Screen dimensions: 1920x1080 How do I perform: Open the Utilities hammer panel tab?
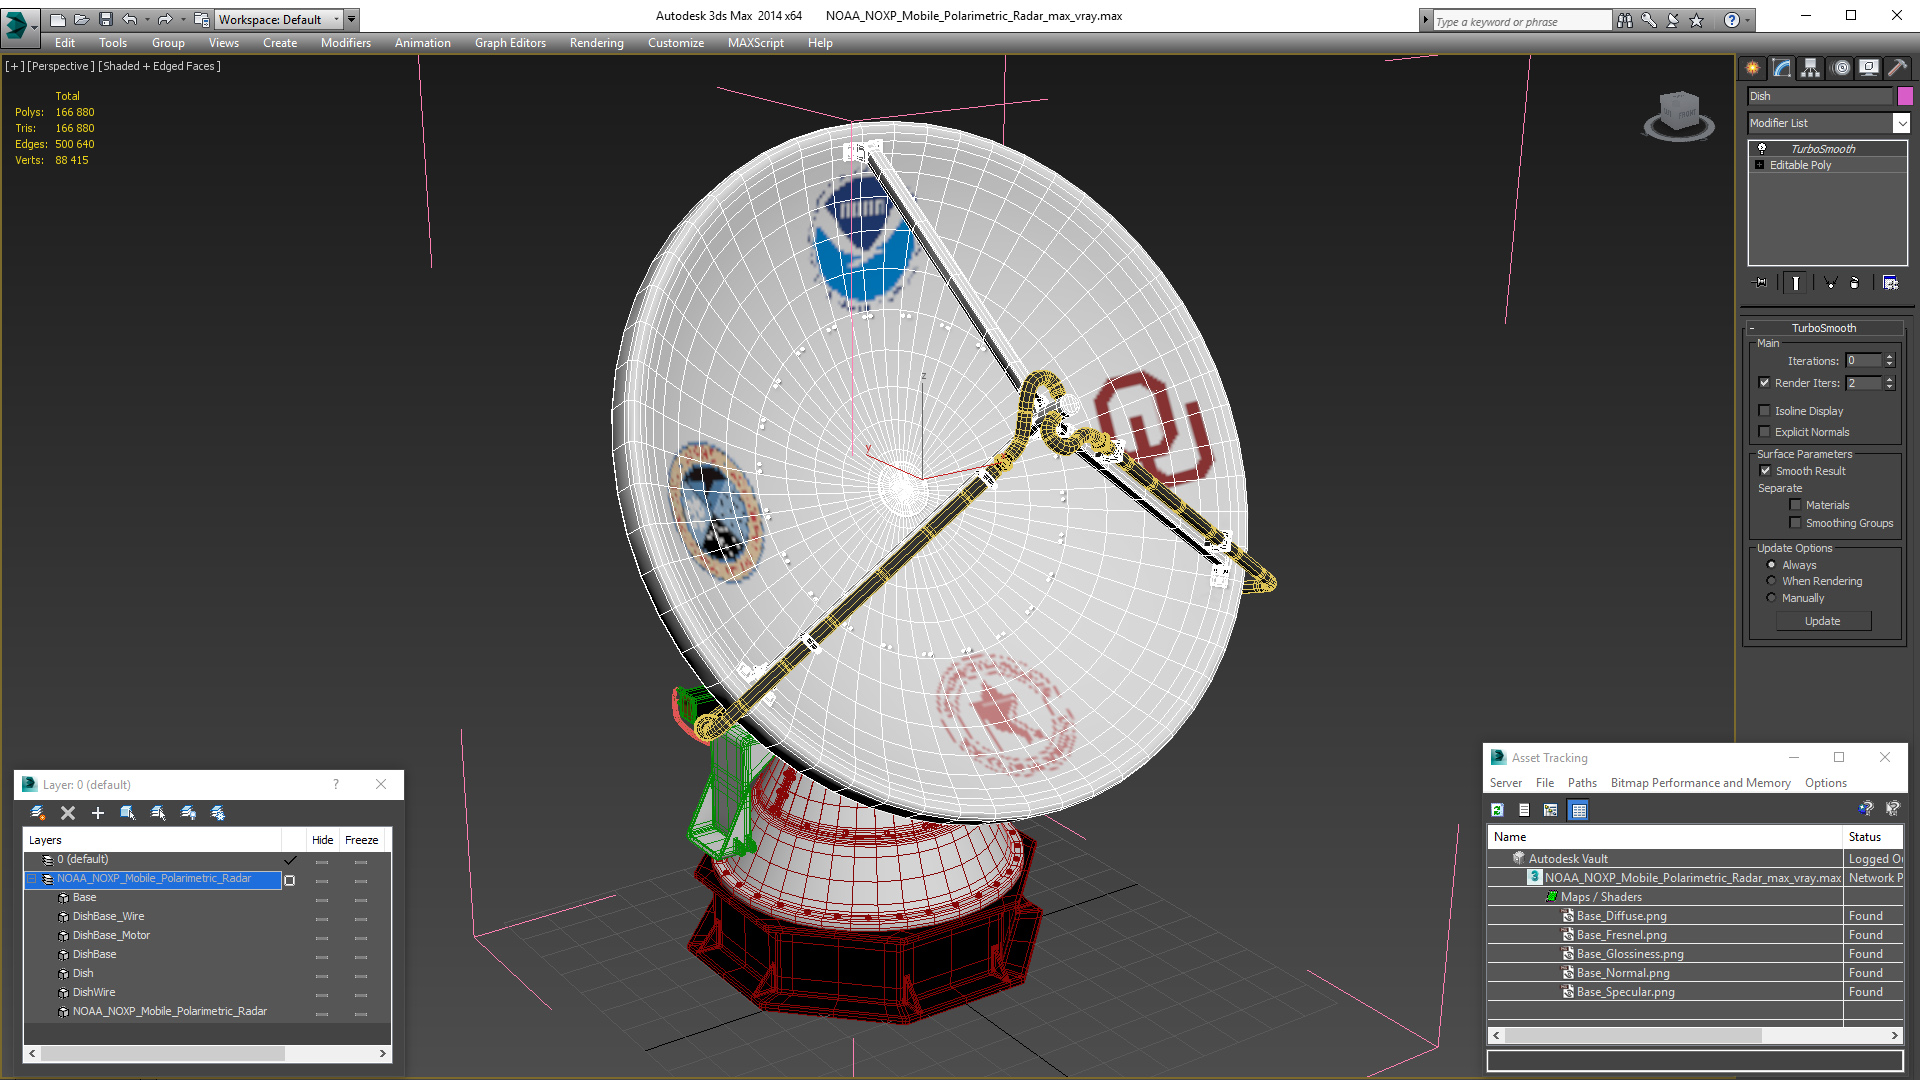coord(1896,68)
